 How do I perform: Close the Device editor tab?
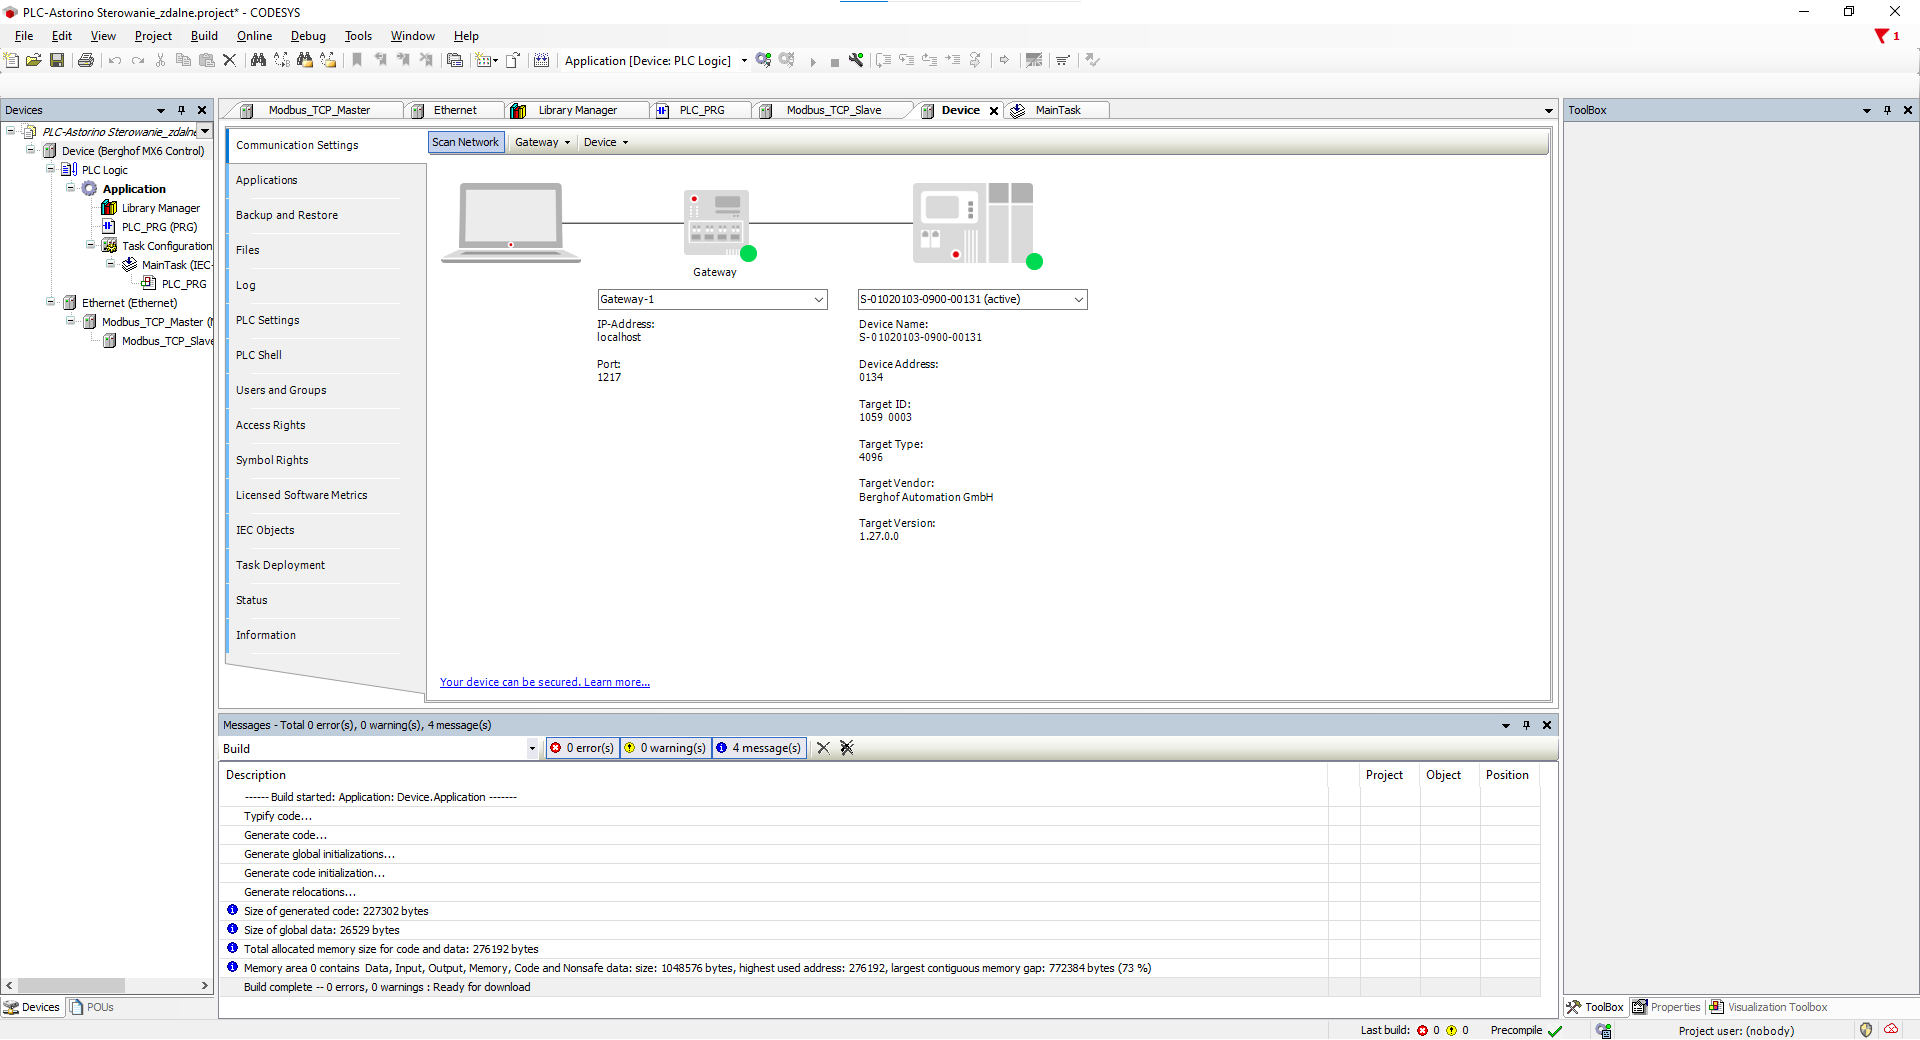tap(994, 111)
